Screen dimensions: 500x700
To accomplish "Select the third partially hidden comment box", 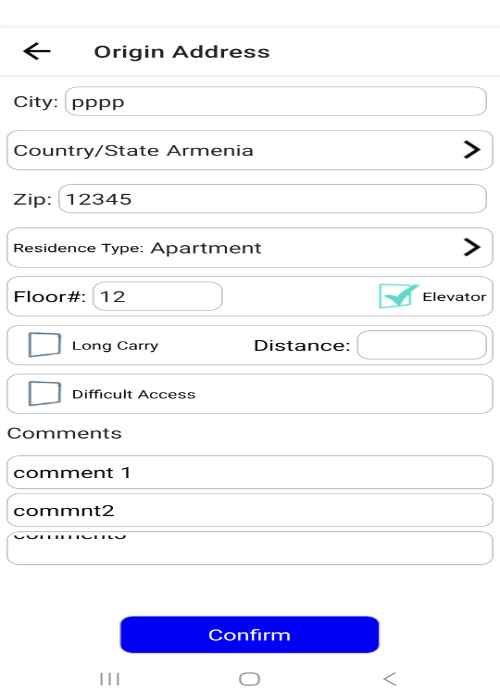I will coord(250,548).
